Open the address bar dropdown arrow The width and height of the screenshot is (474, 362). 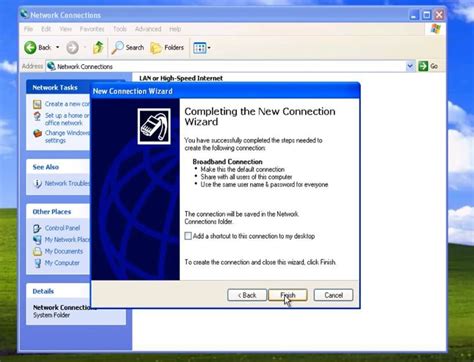coord(410,66)
